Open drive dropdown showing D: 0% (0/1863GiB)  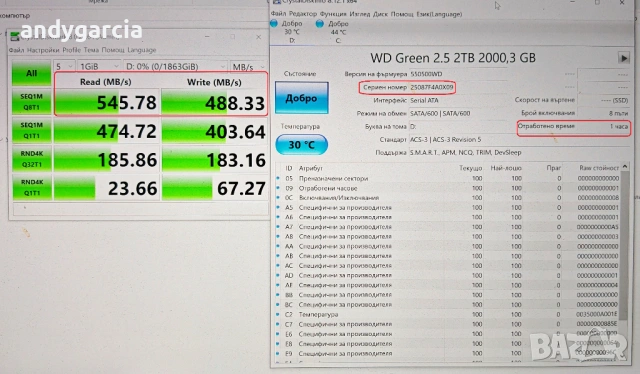[x=175, y=66]
